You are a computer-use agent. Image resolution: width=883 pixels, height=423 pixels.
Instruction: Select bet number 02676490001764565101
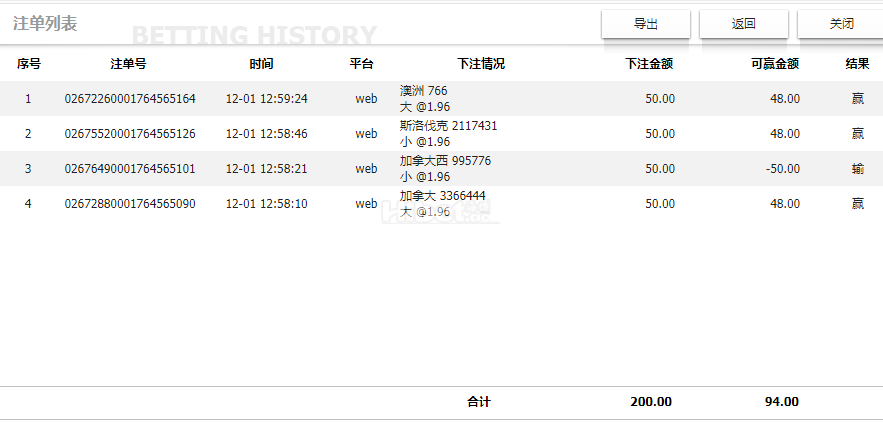click(x=130, y=169)
